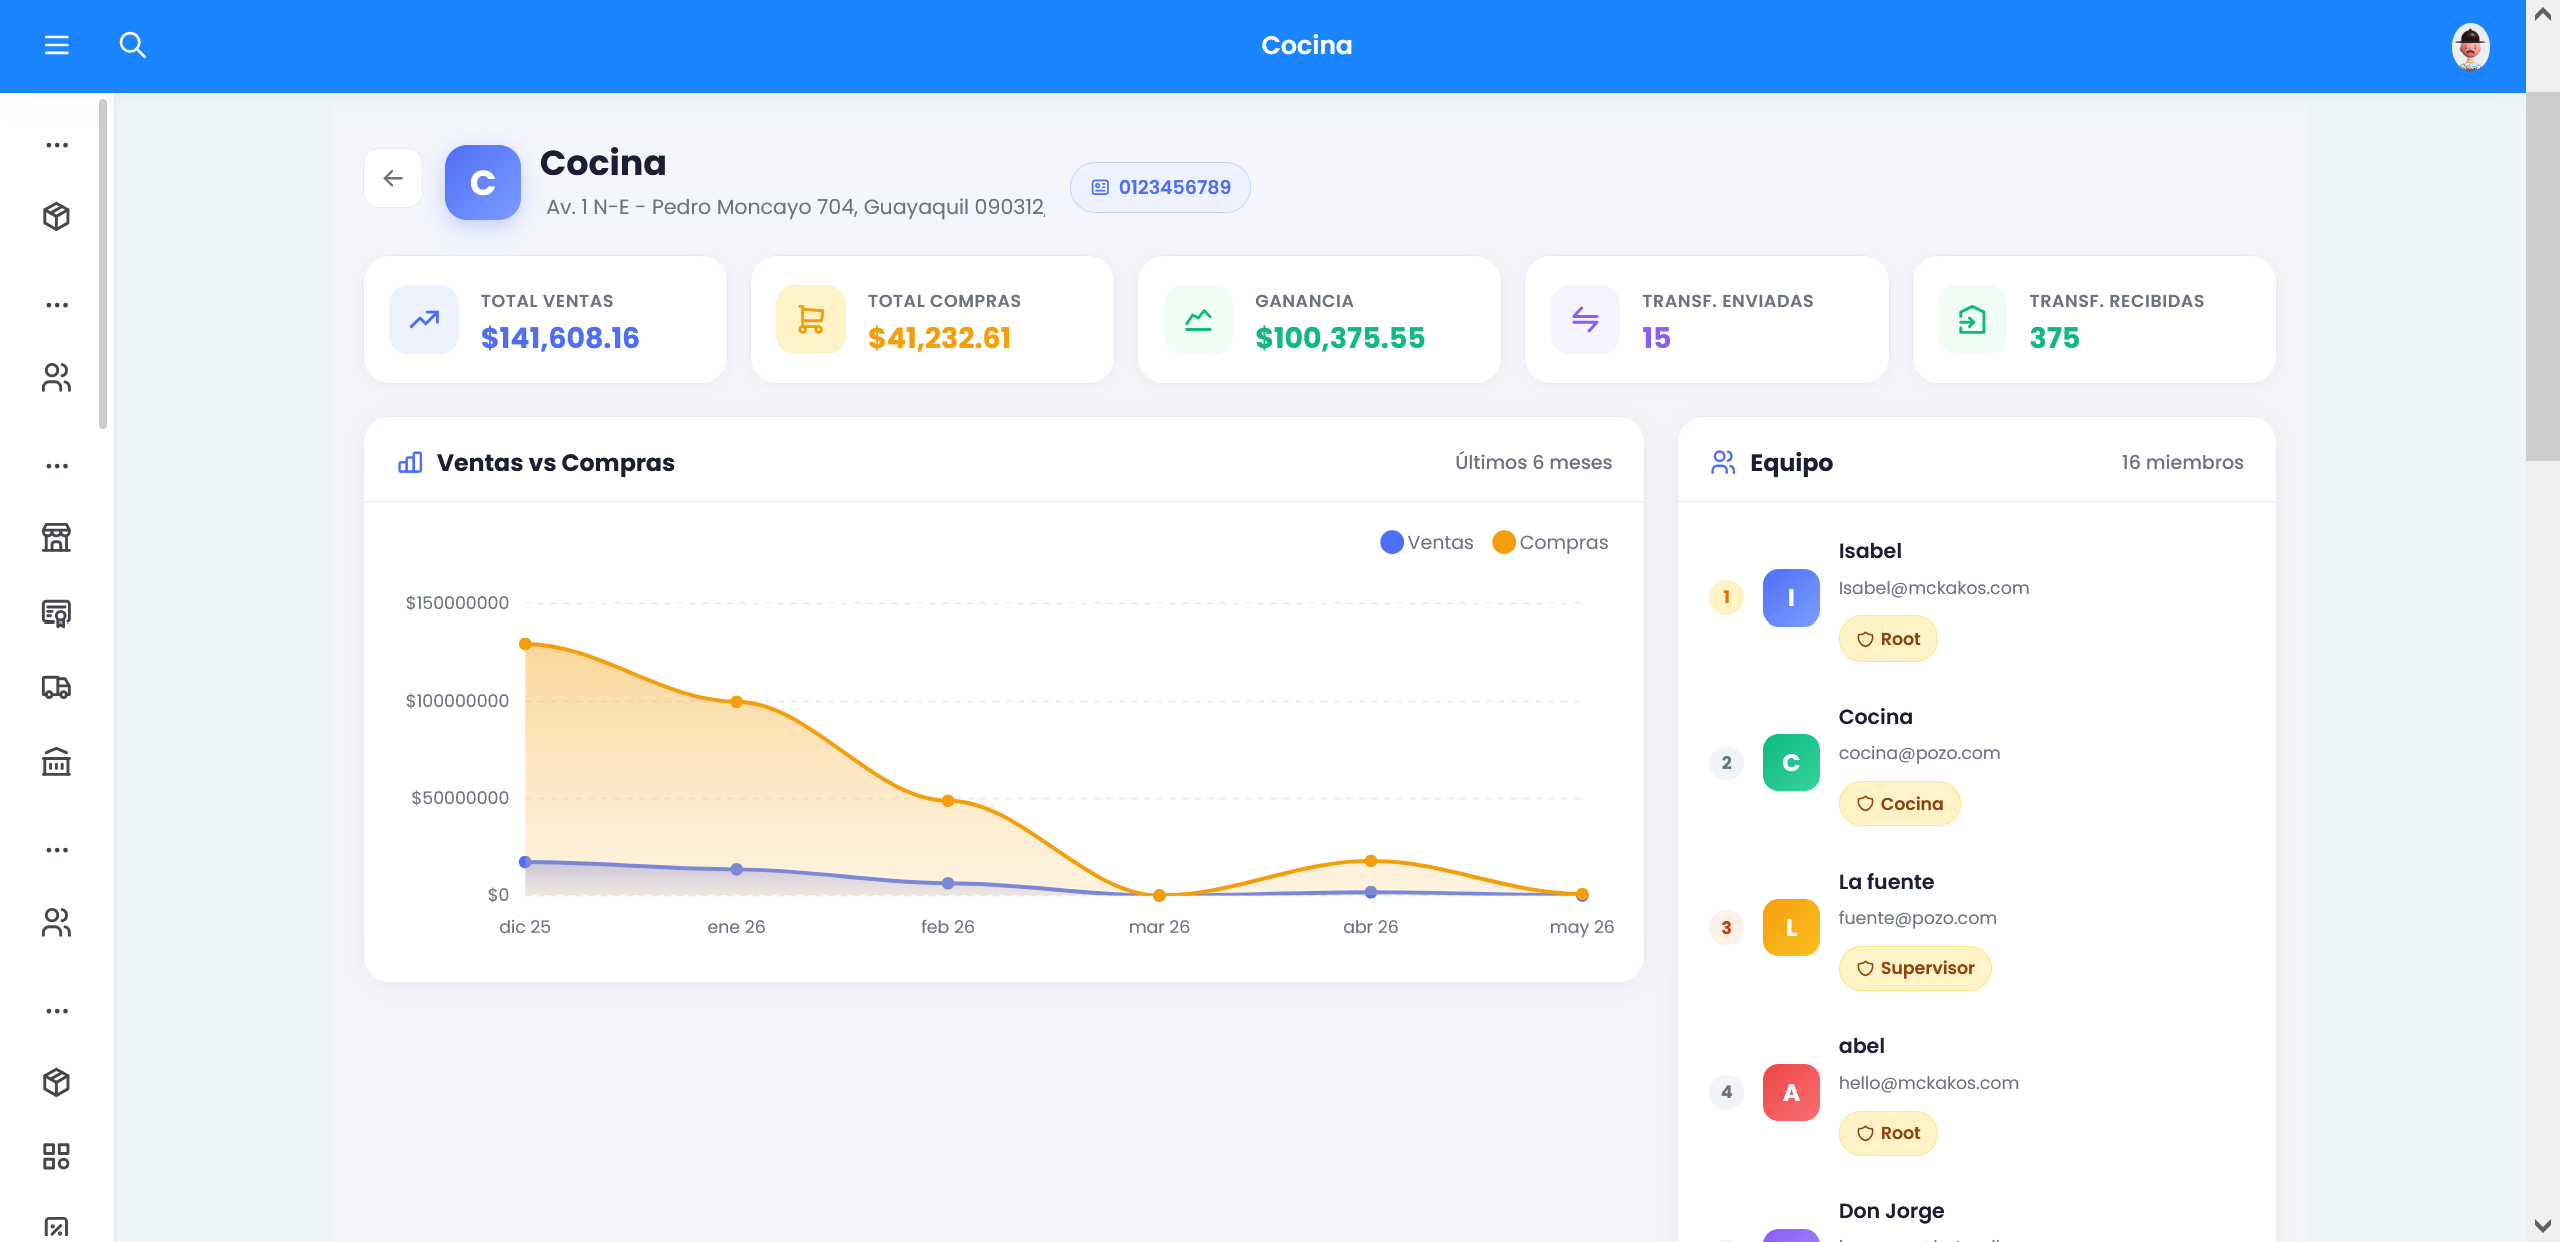Click La fuente's orange avatar
The width and height of the screenshot is (2560, 1242).
[x=1791, y=928]
